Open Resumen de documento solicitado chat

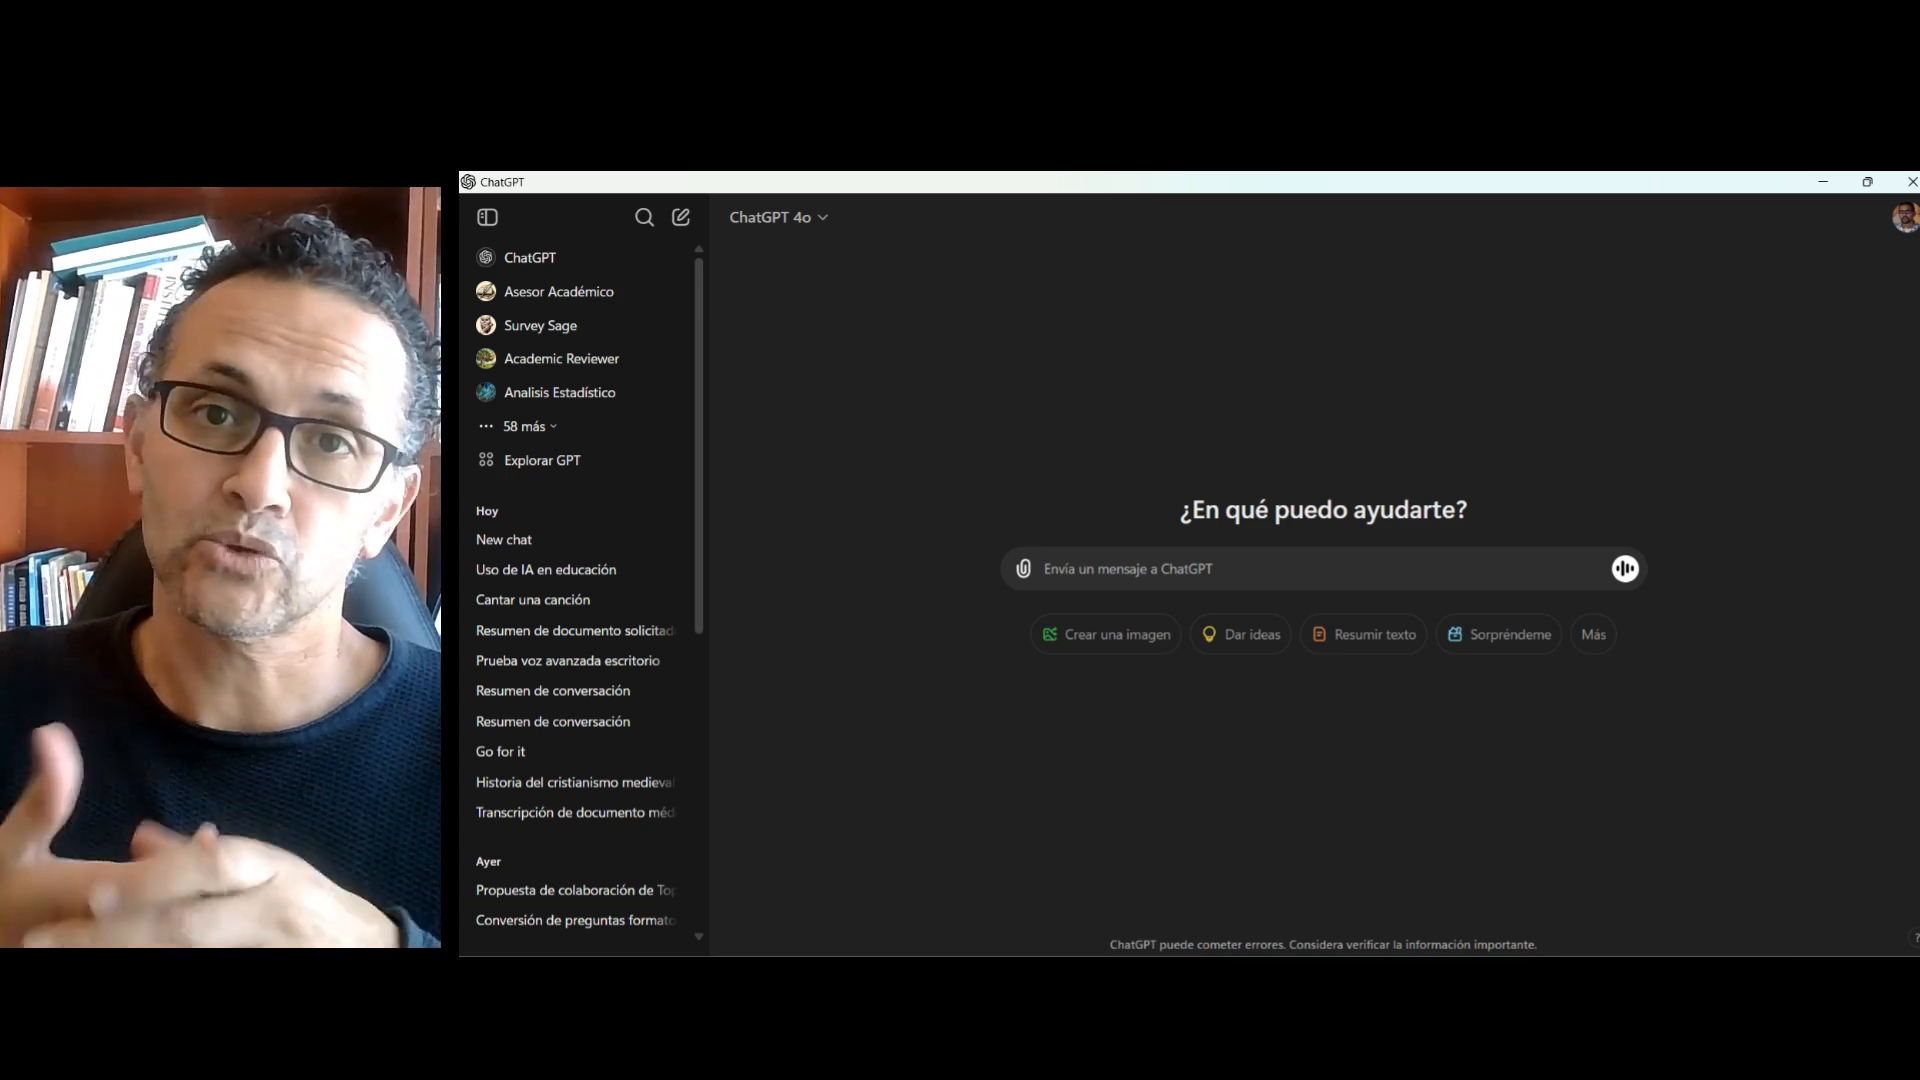point(577,630)
